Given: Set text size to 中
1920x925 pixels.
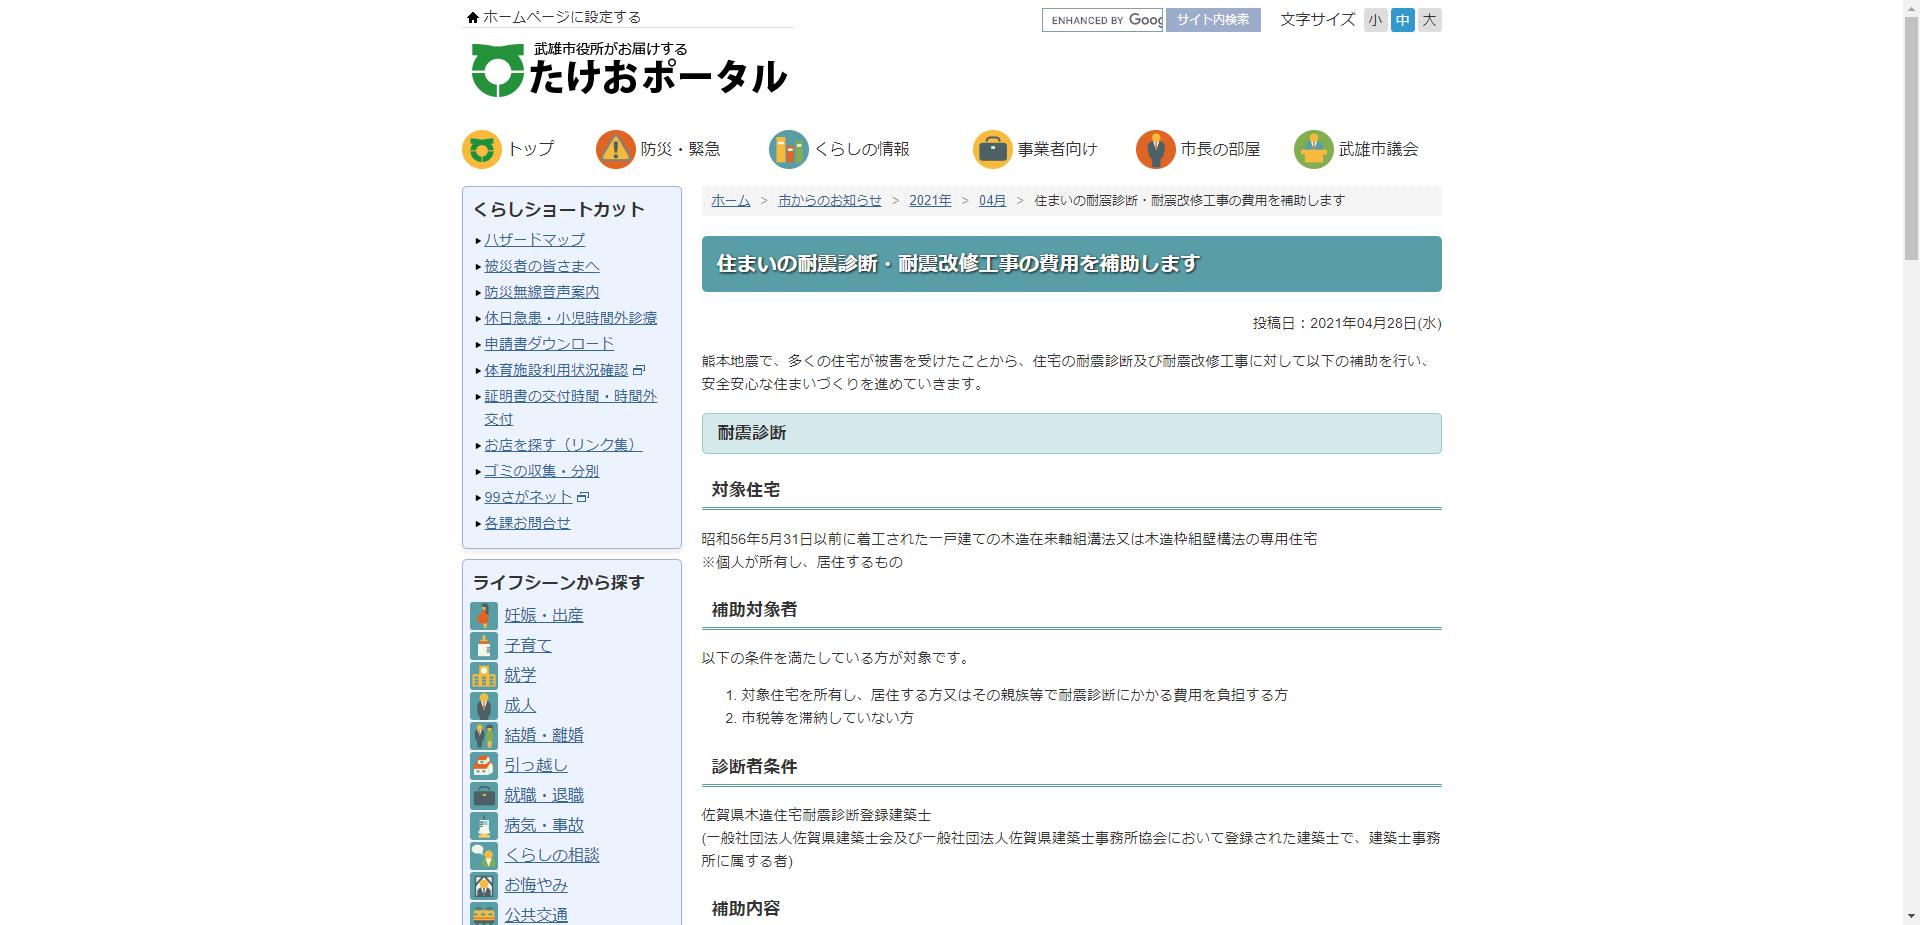Looking at the screenshot, I should coord(1402,20).
